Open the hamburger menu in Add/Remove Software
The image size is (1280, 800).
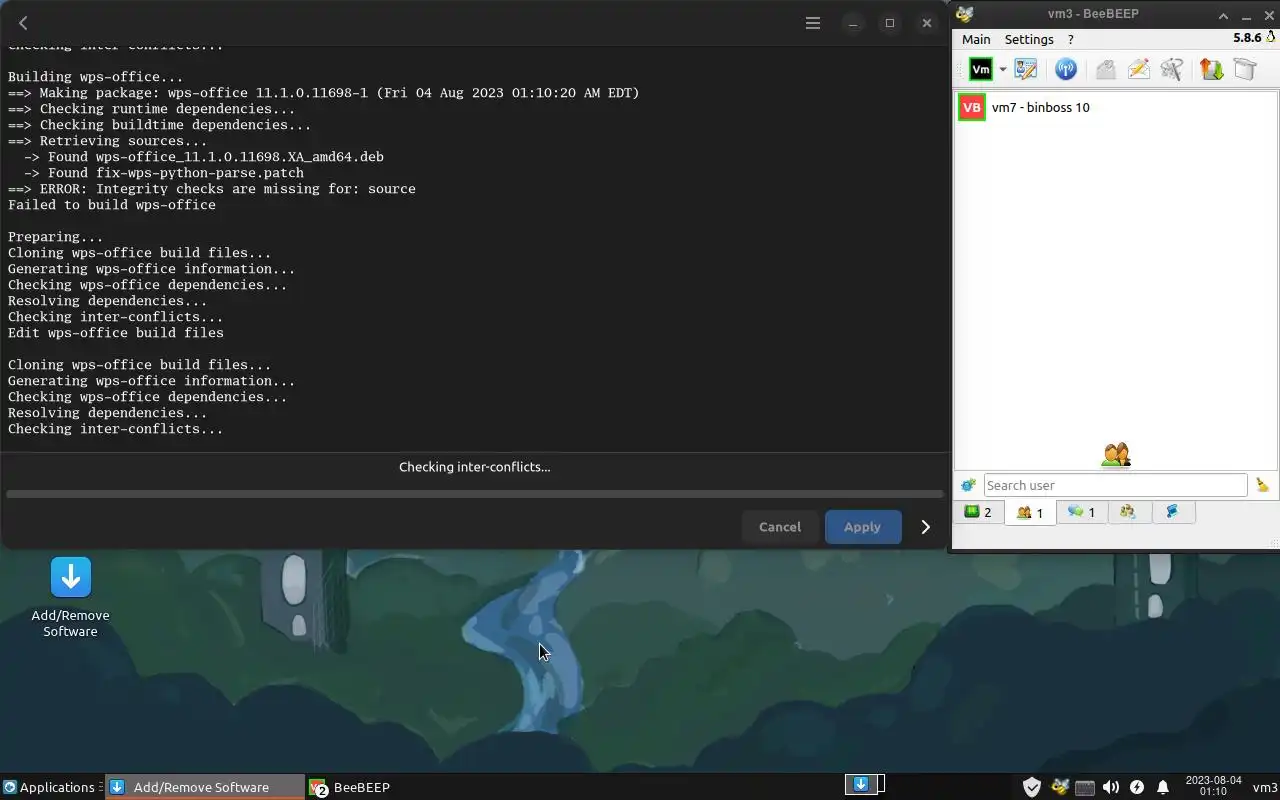coord(813,23)
